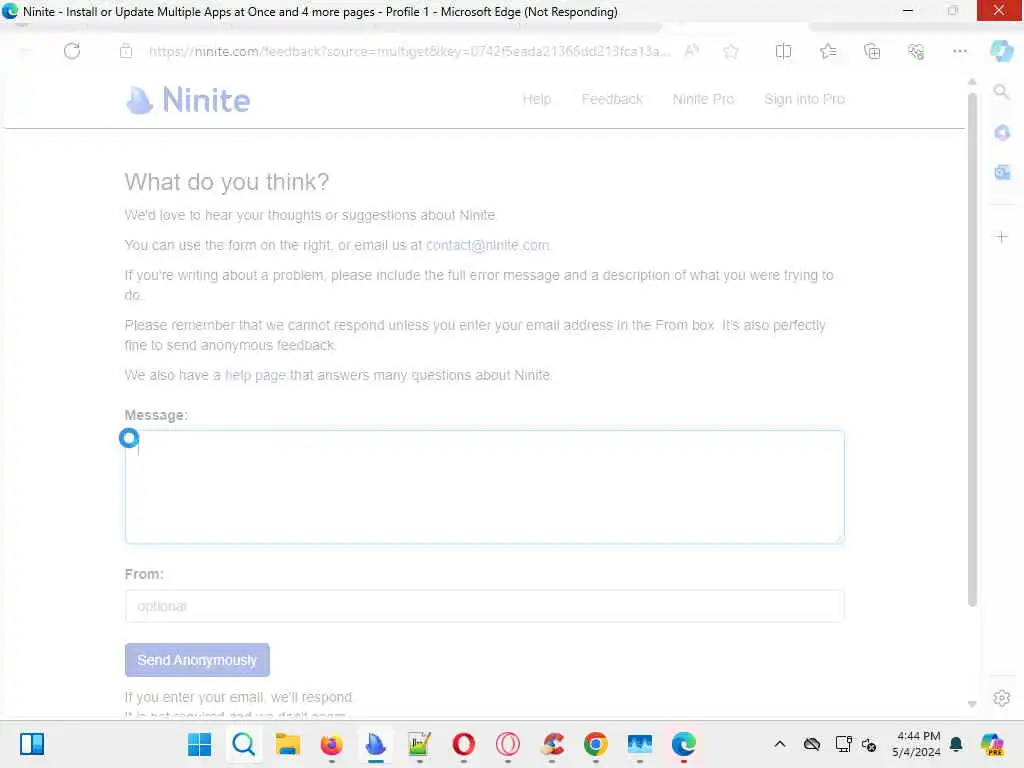
Task: Open Browser essentials heart icon
Action: [916, 51]
